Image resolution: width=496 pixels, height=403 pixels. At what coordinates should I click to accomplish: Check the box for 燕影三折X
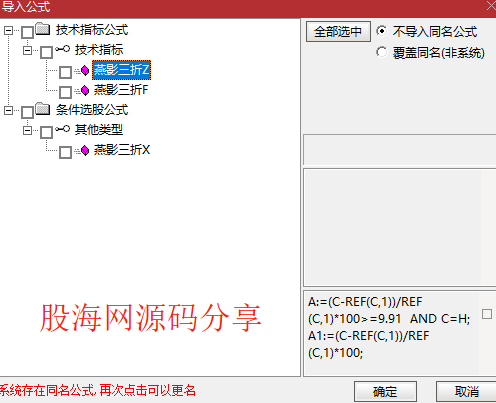65,152
